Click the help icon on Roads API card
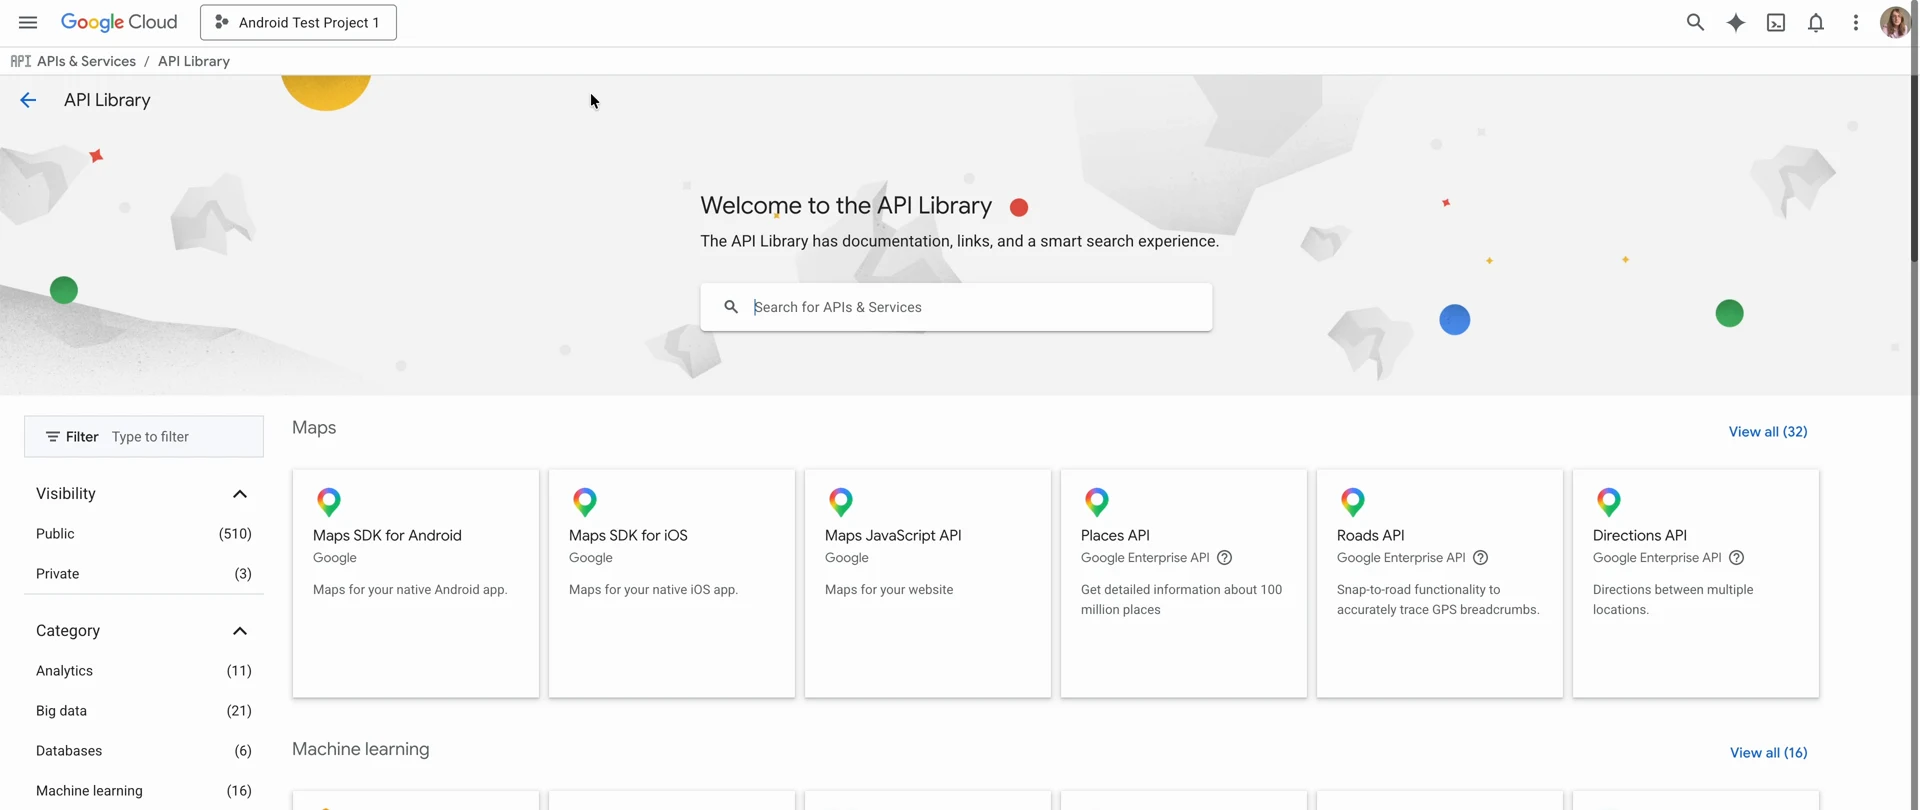This screenshot has height=810, width=1920. click(x=1481, y=558)
